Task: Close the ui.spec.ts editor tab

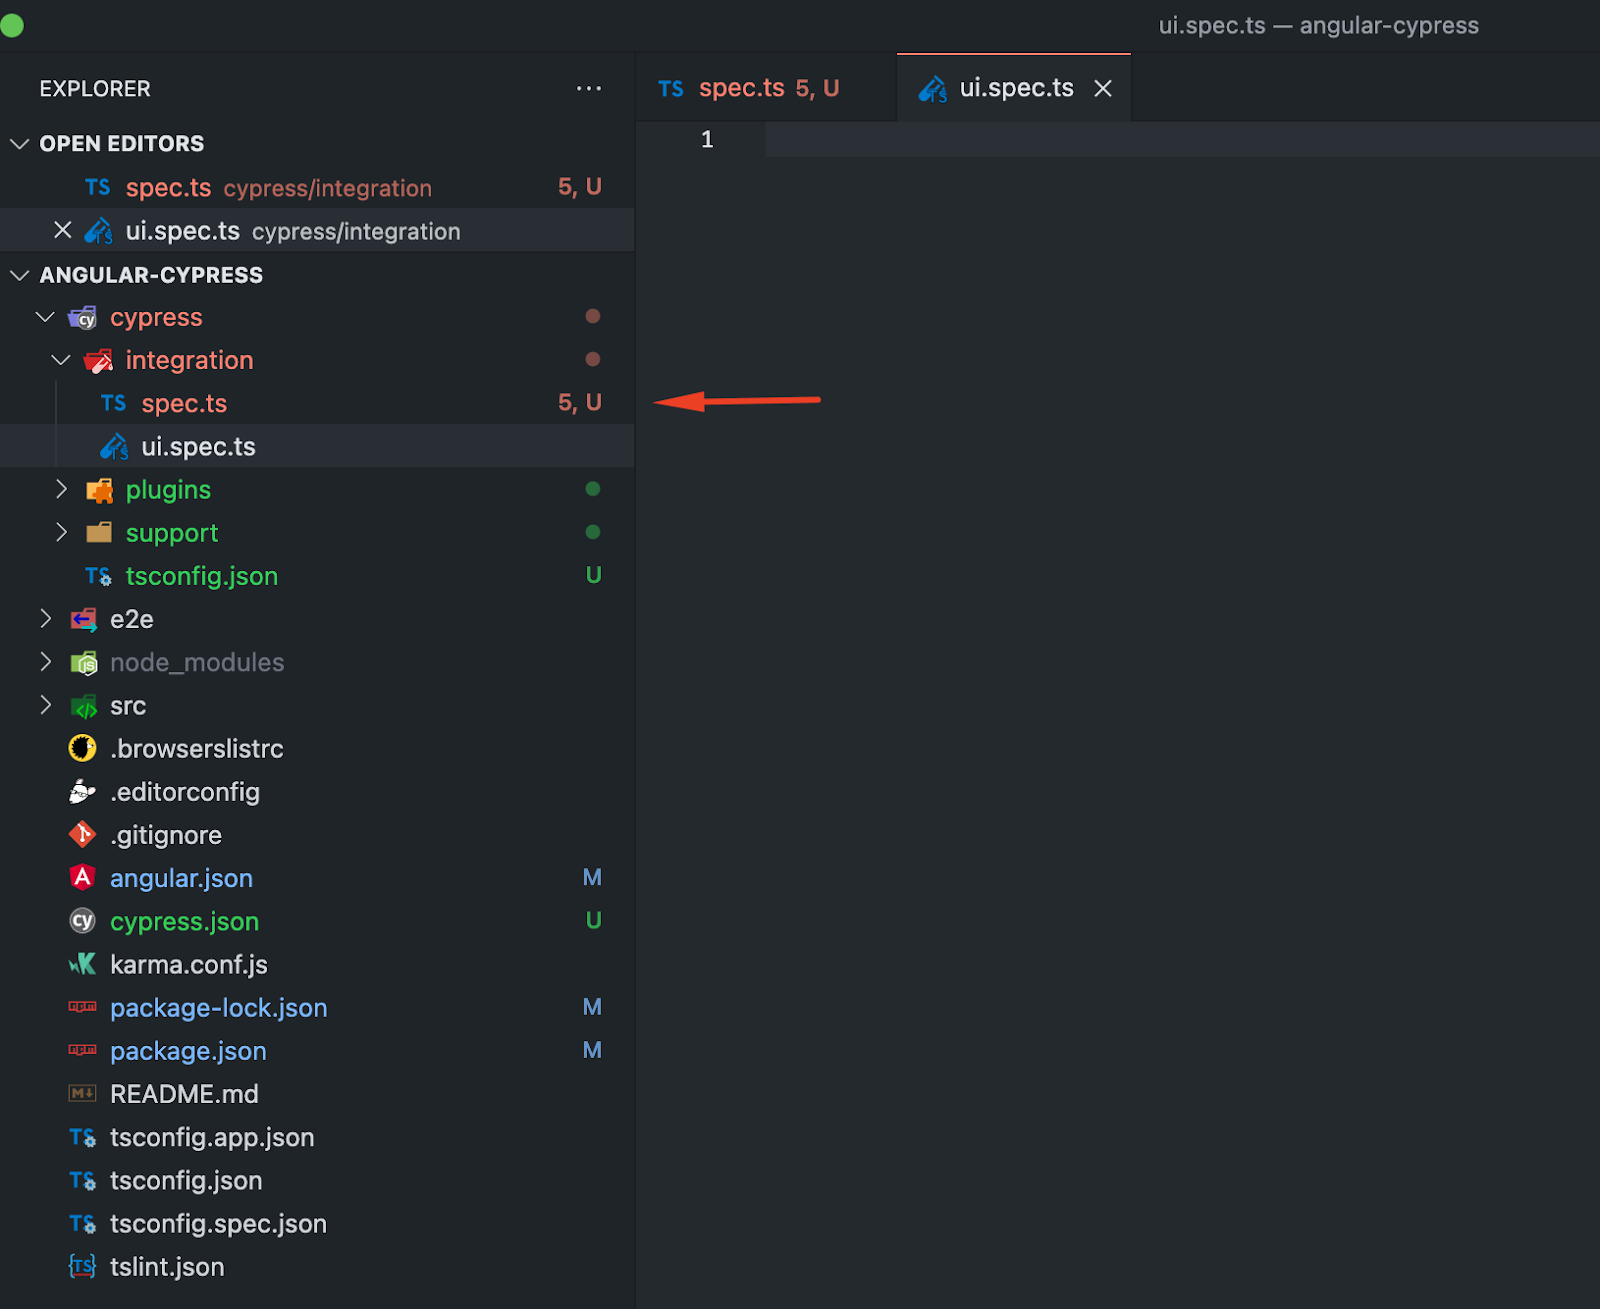Action: pos(1103,89)
